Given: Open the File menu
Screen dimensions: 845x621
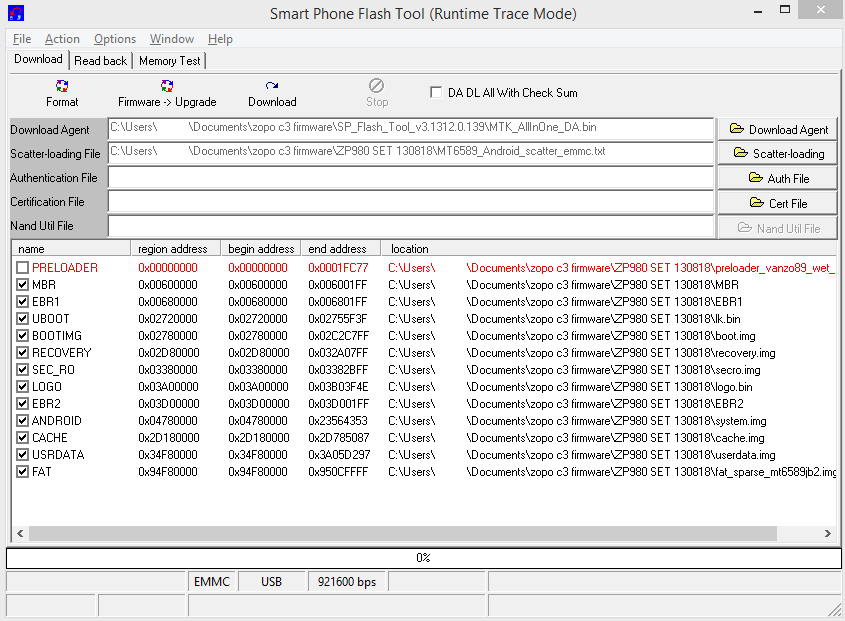Looking at the screenshot, I should click(x=22, y=39).
